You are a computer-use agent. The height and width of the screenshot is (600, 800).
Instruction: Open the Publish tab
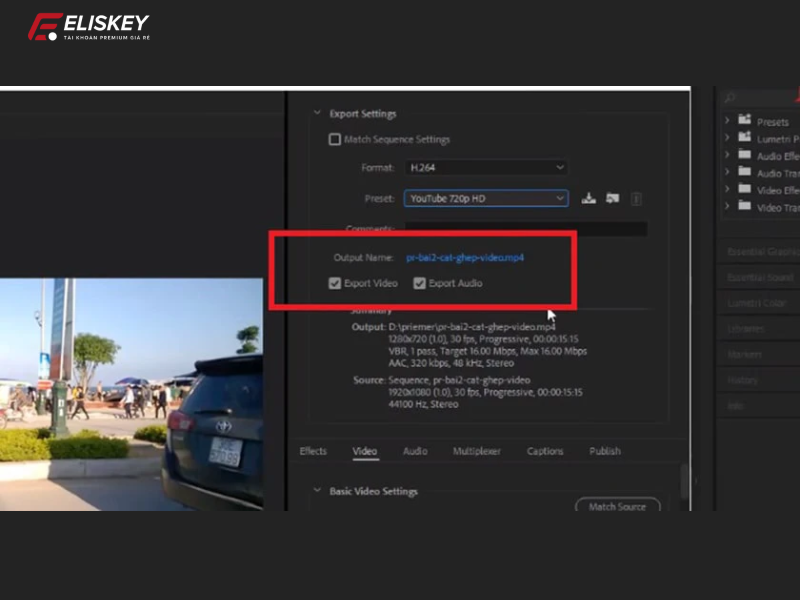click(604, 451)
